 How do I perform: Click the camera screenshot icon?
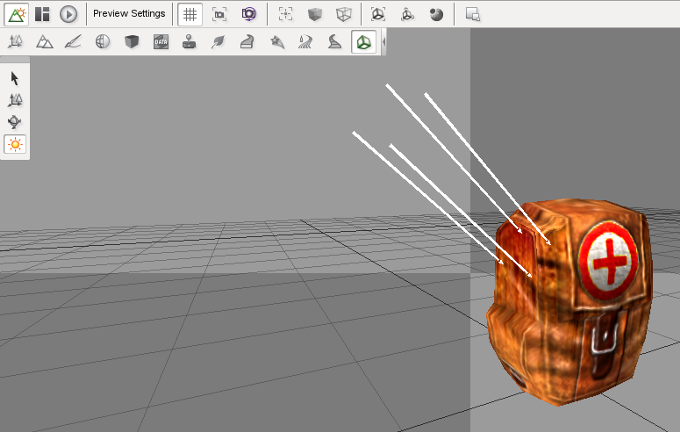[x=220, y=14]
